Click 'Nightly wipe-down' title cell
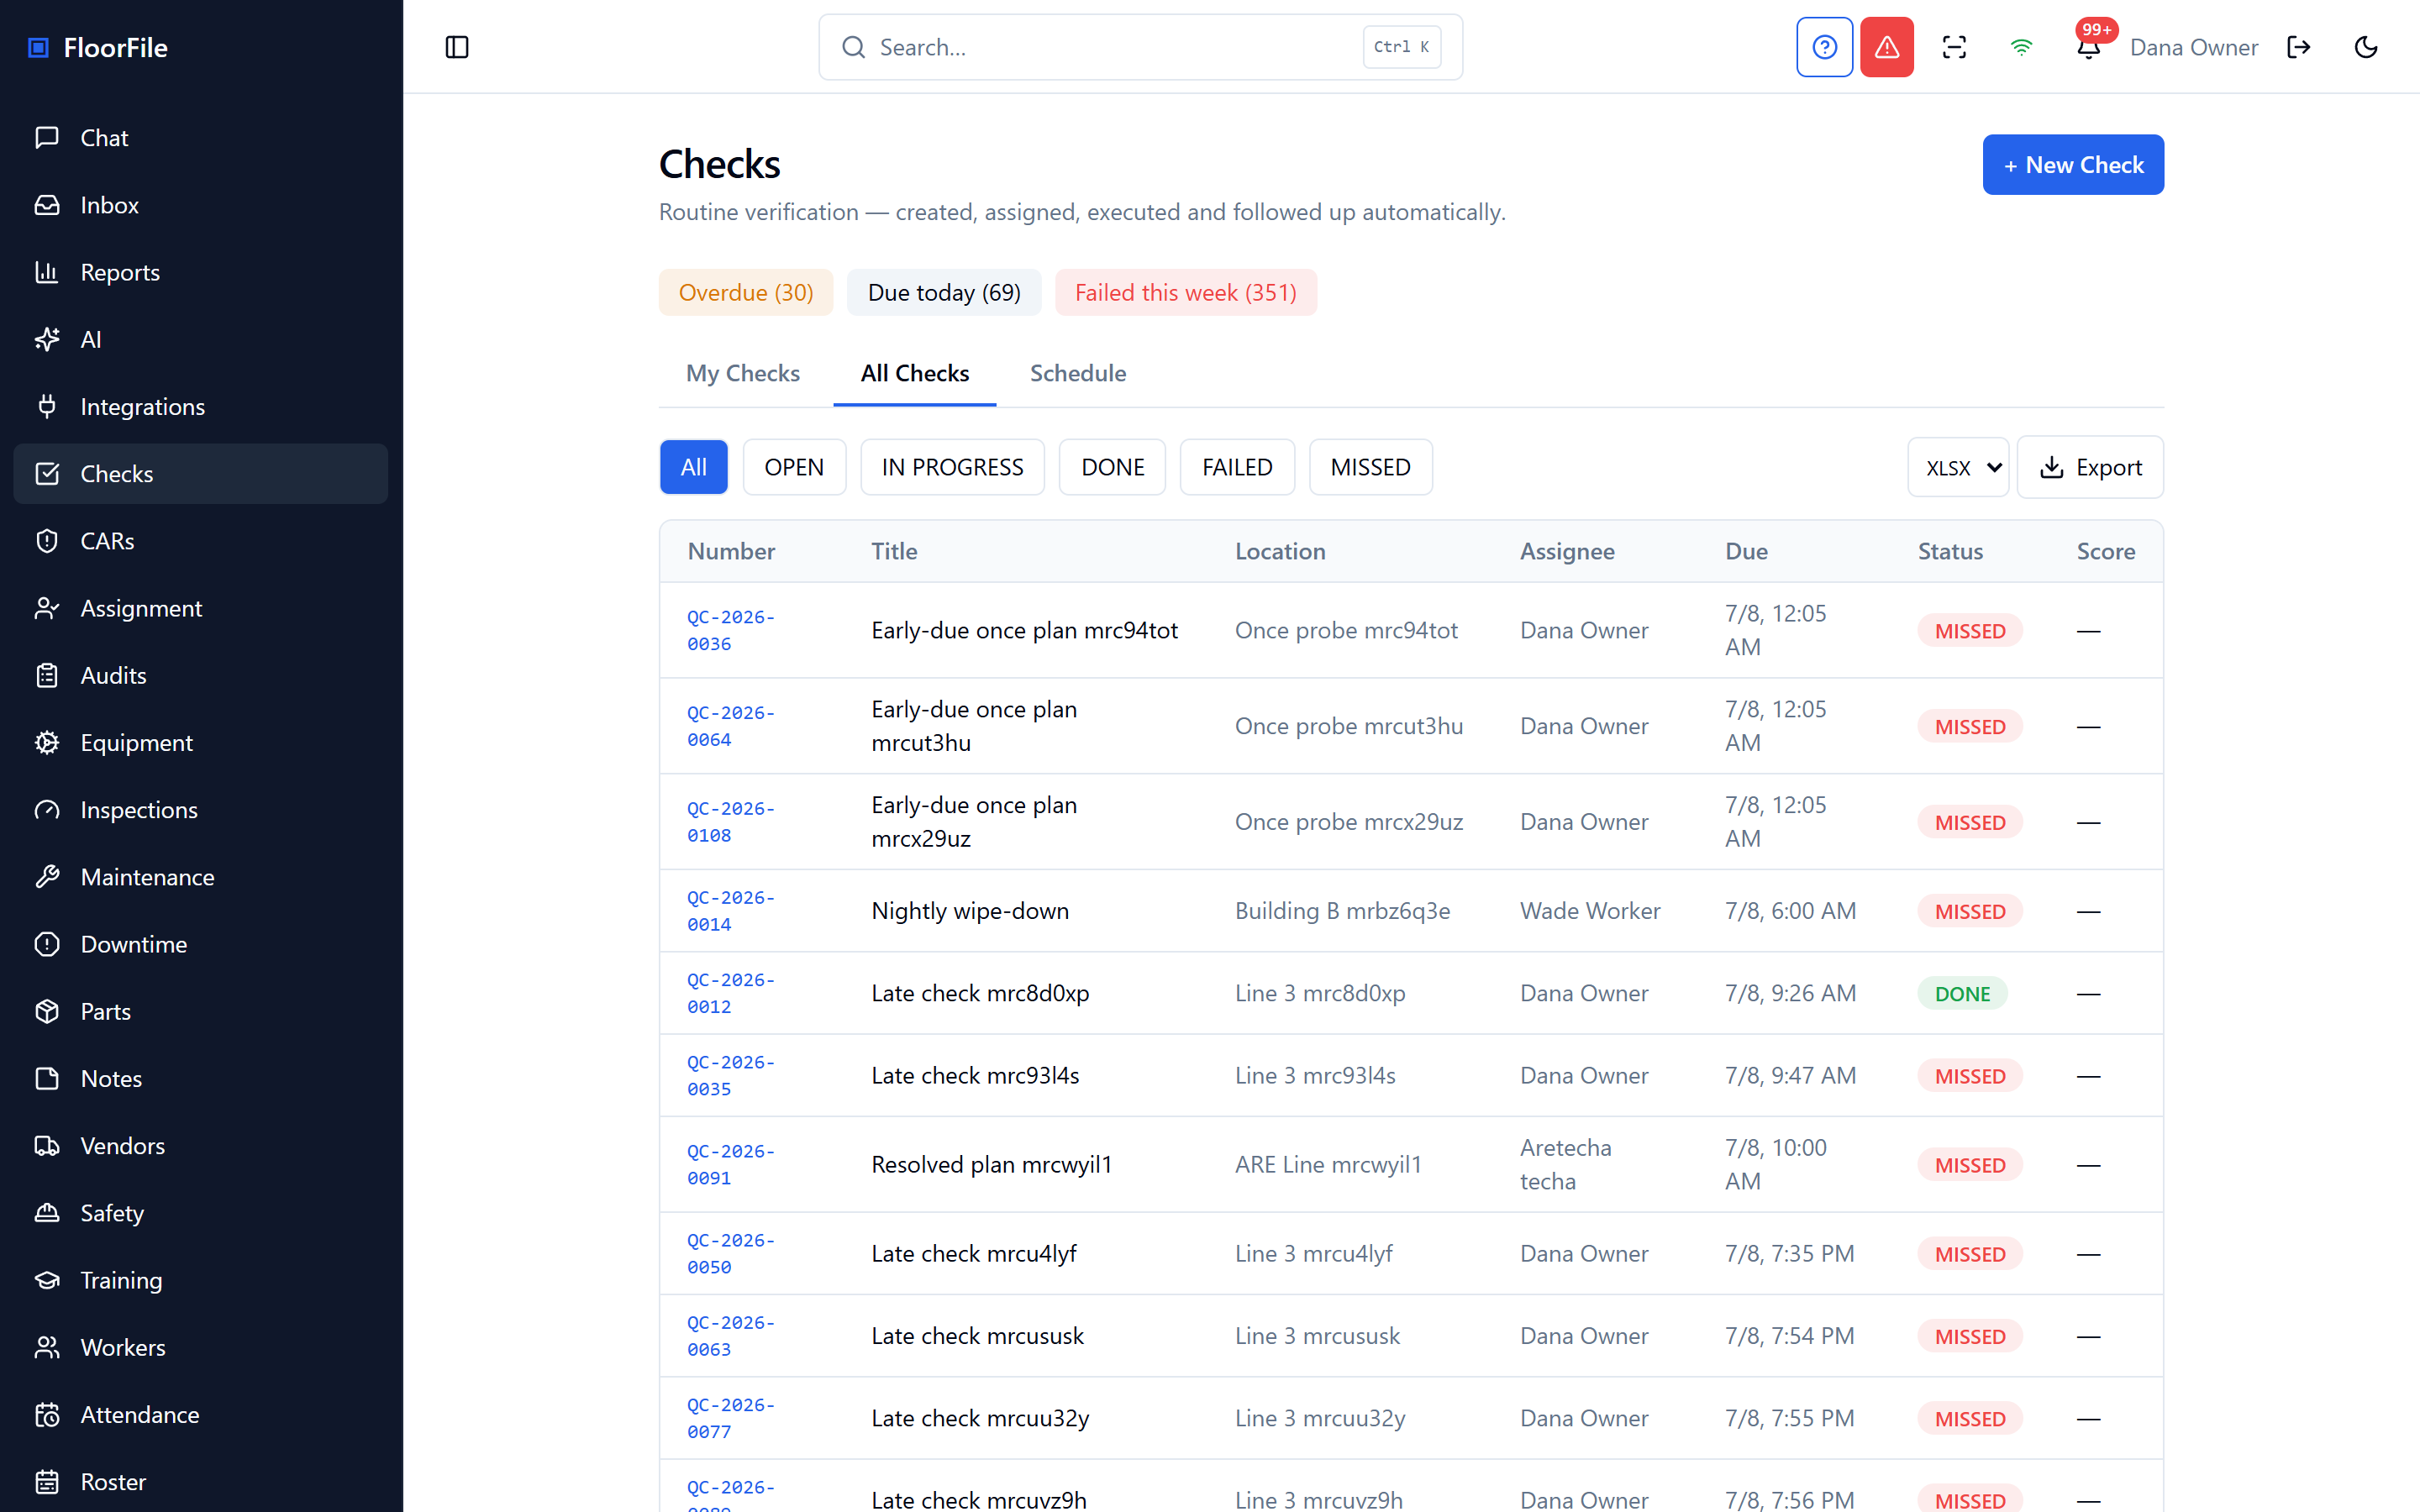The image size is (2420, 1512). 970,911
